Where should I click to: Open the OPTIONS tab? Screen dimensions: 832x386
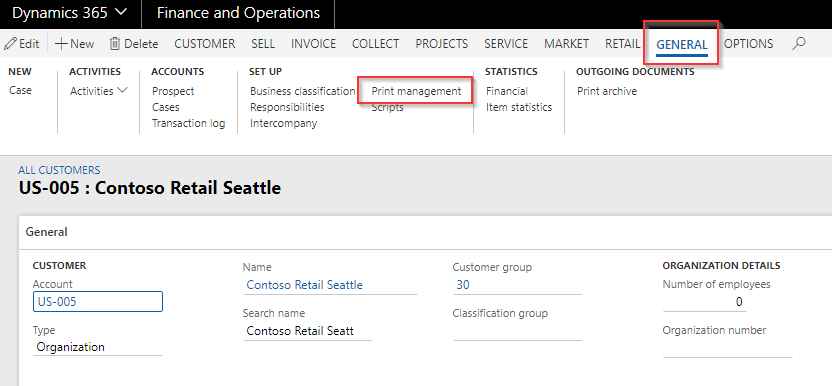pos(749,44)
